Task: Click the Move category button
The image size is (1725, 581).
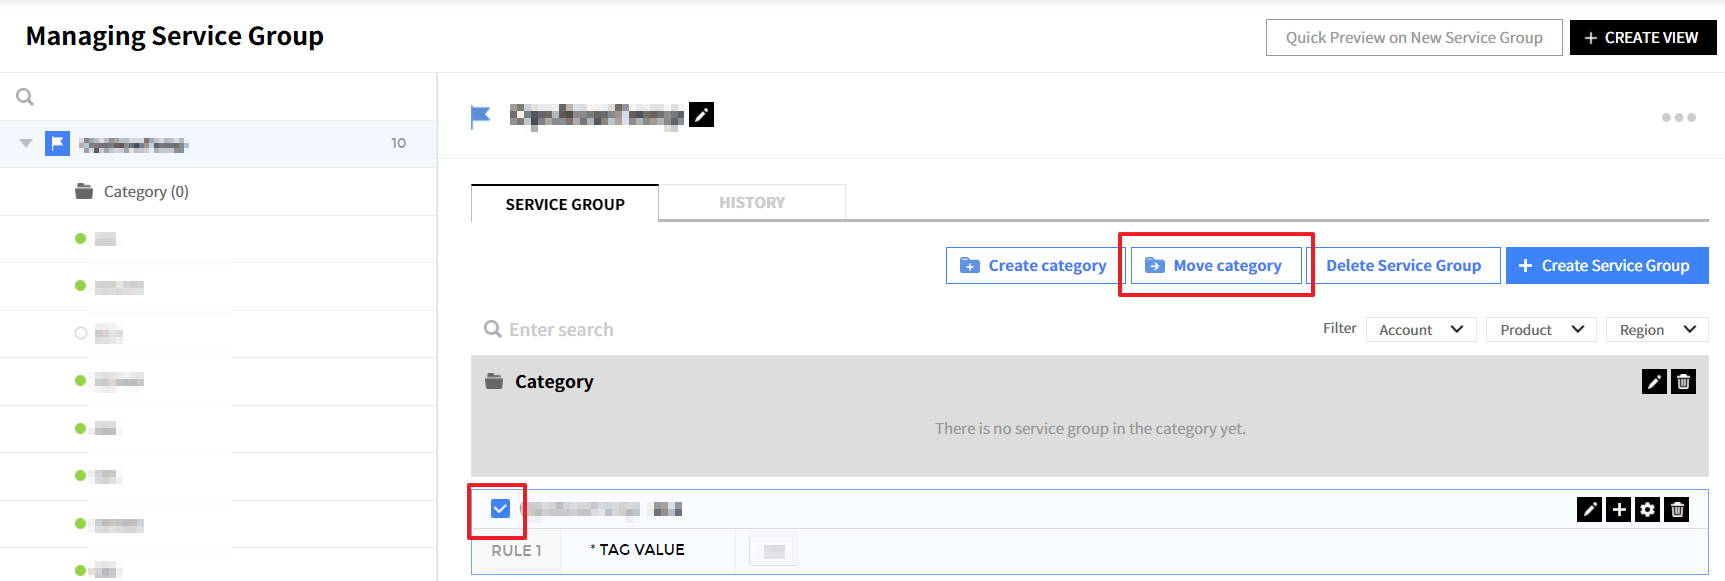Action: [x=1216, y=266]
